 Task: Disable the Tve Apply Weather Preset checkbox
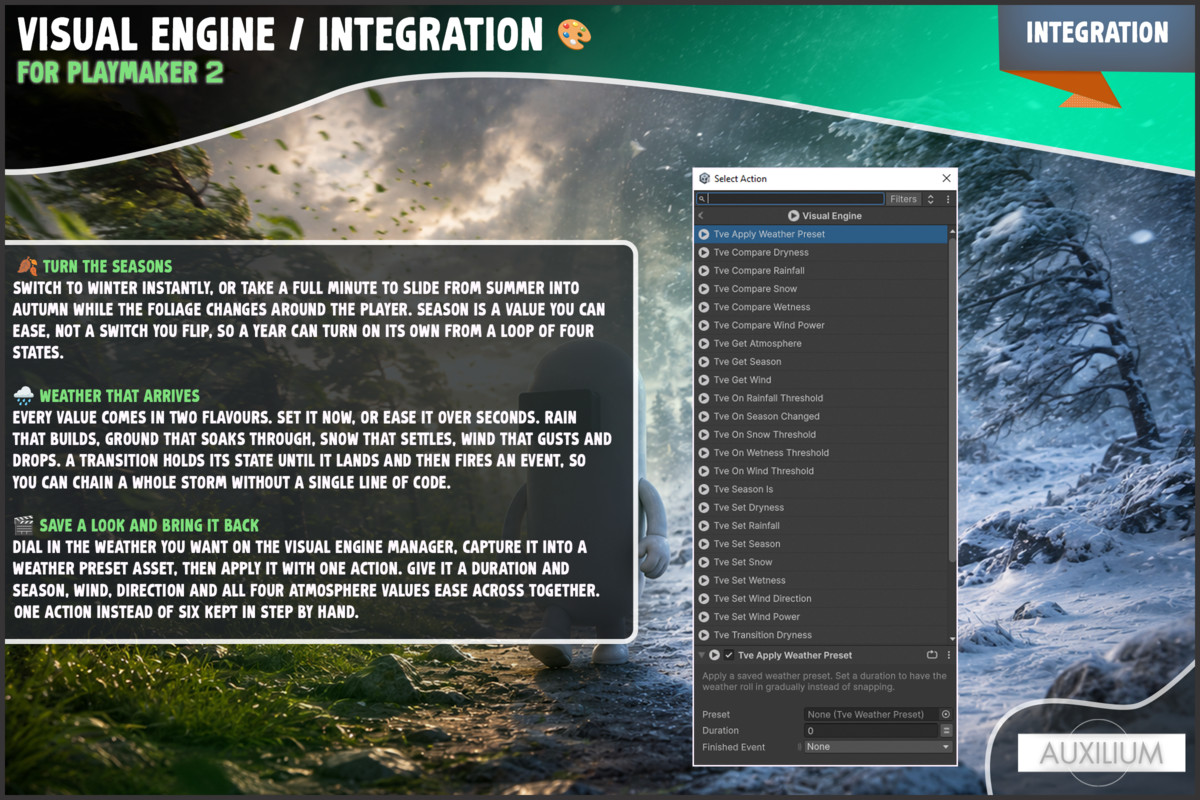tap(729, 655)
